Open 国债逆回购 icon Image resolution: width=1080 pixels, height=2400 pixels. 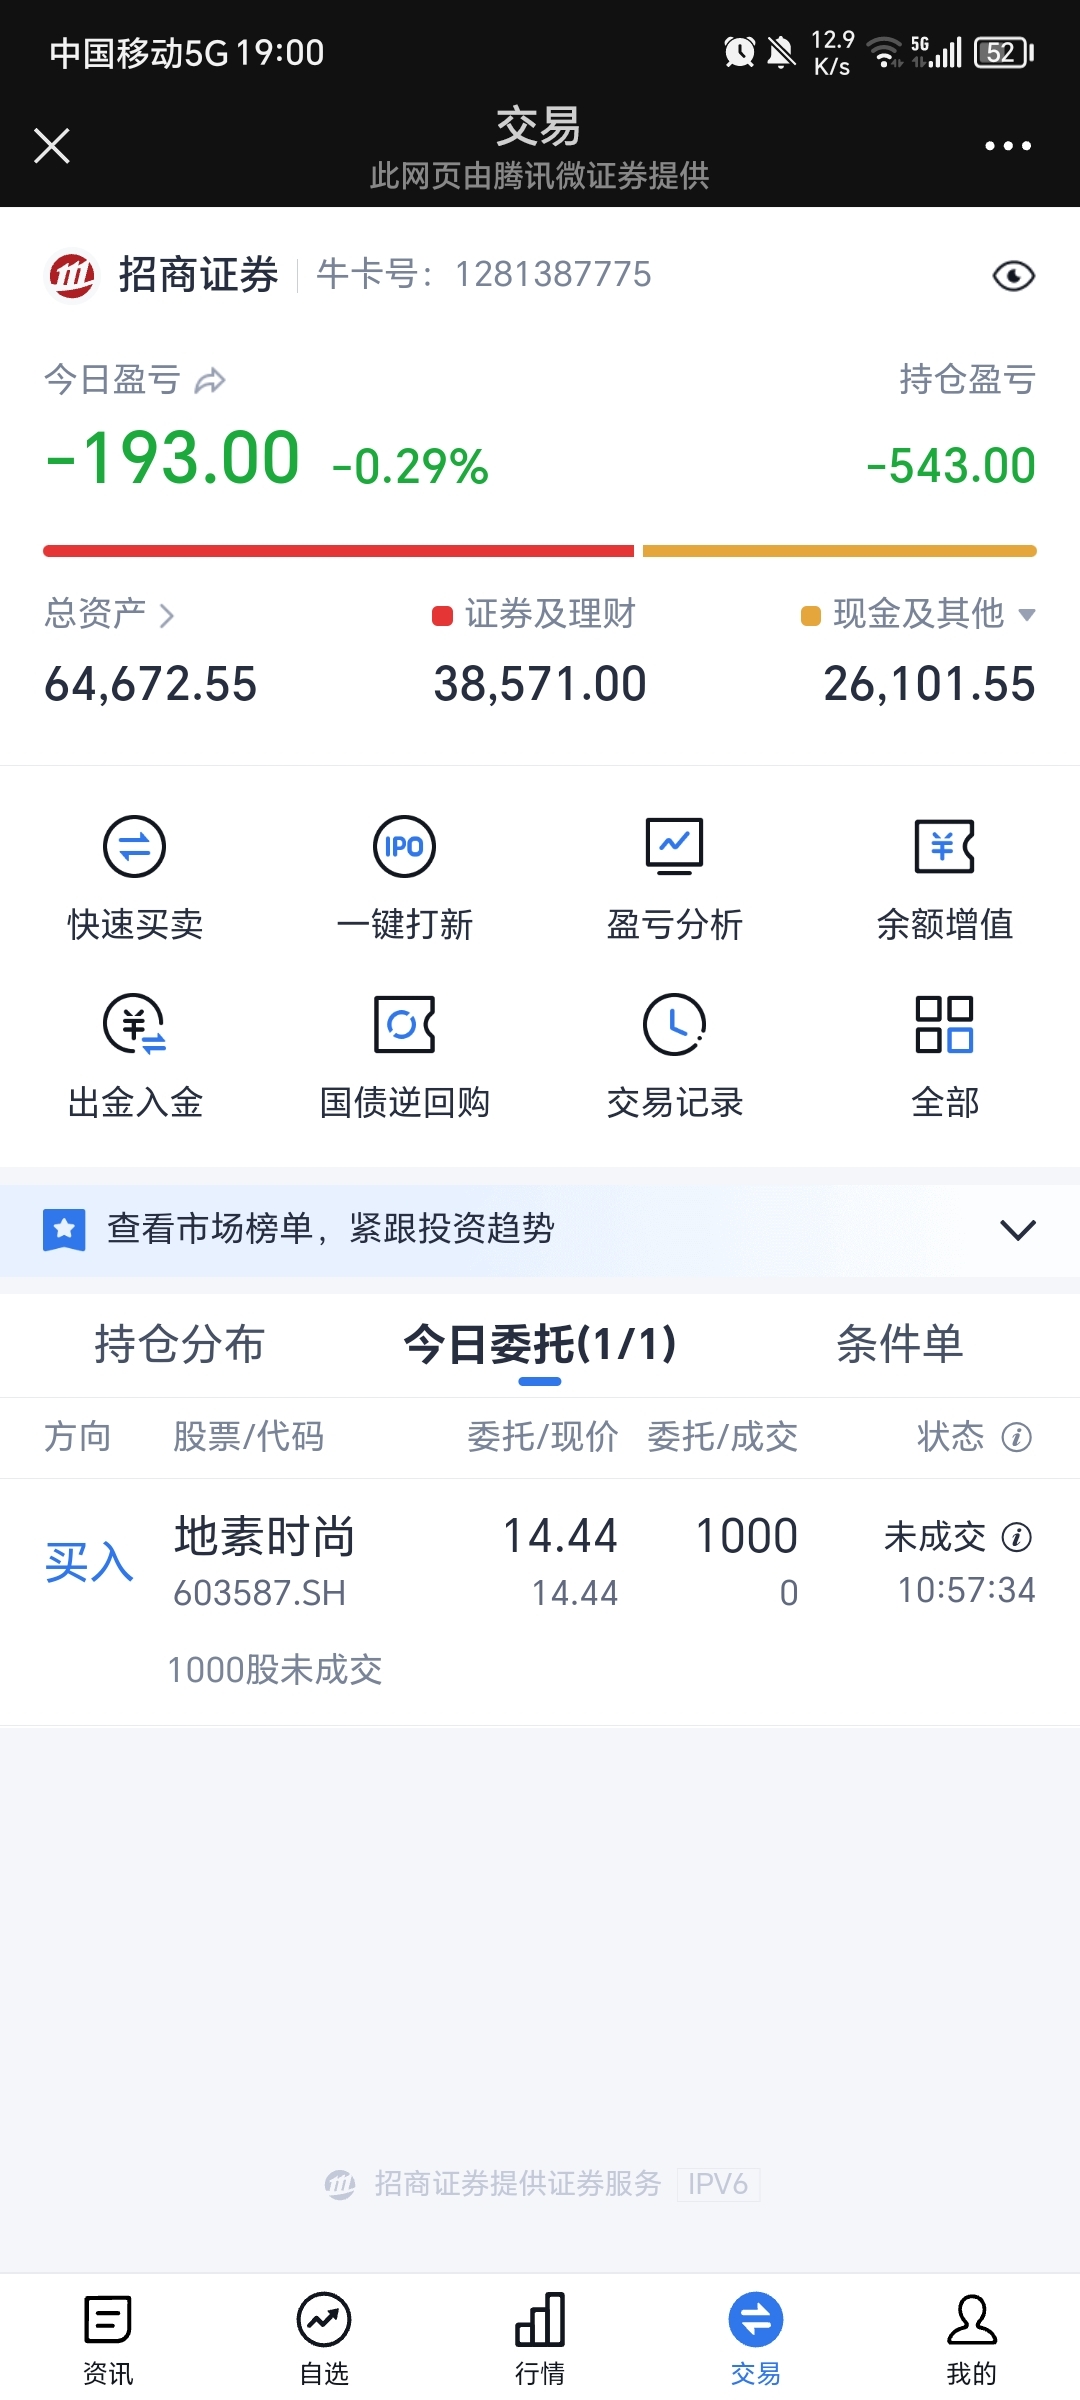tap(404, 1024)
